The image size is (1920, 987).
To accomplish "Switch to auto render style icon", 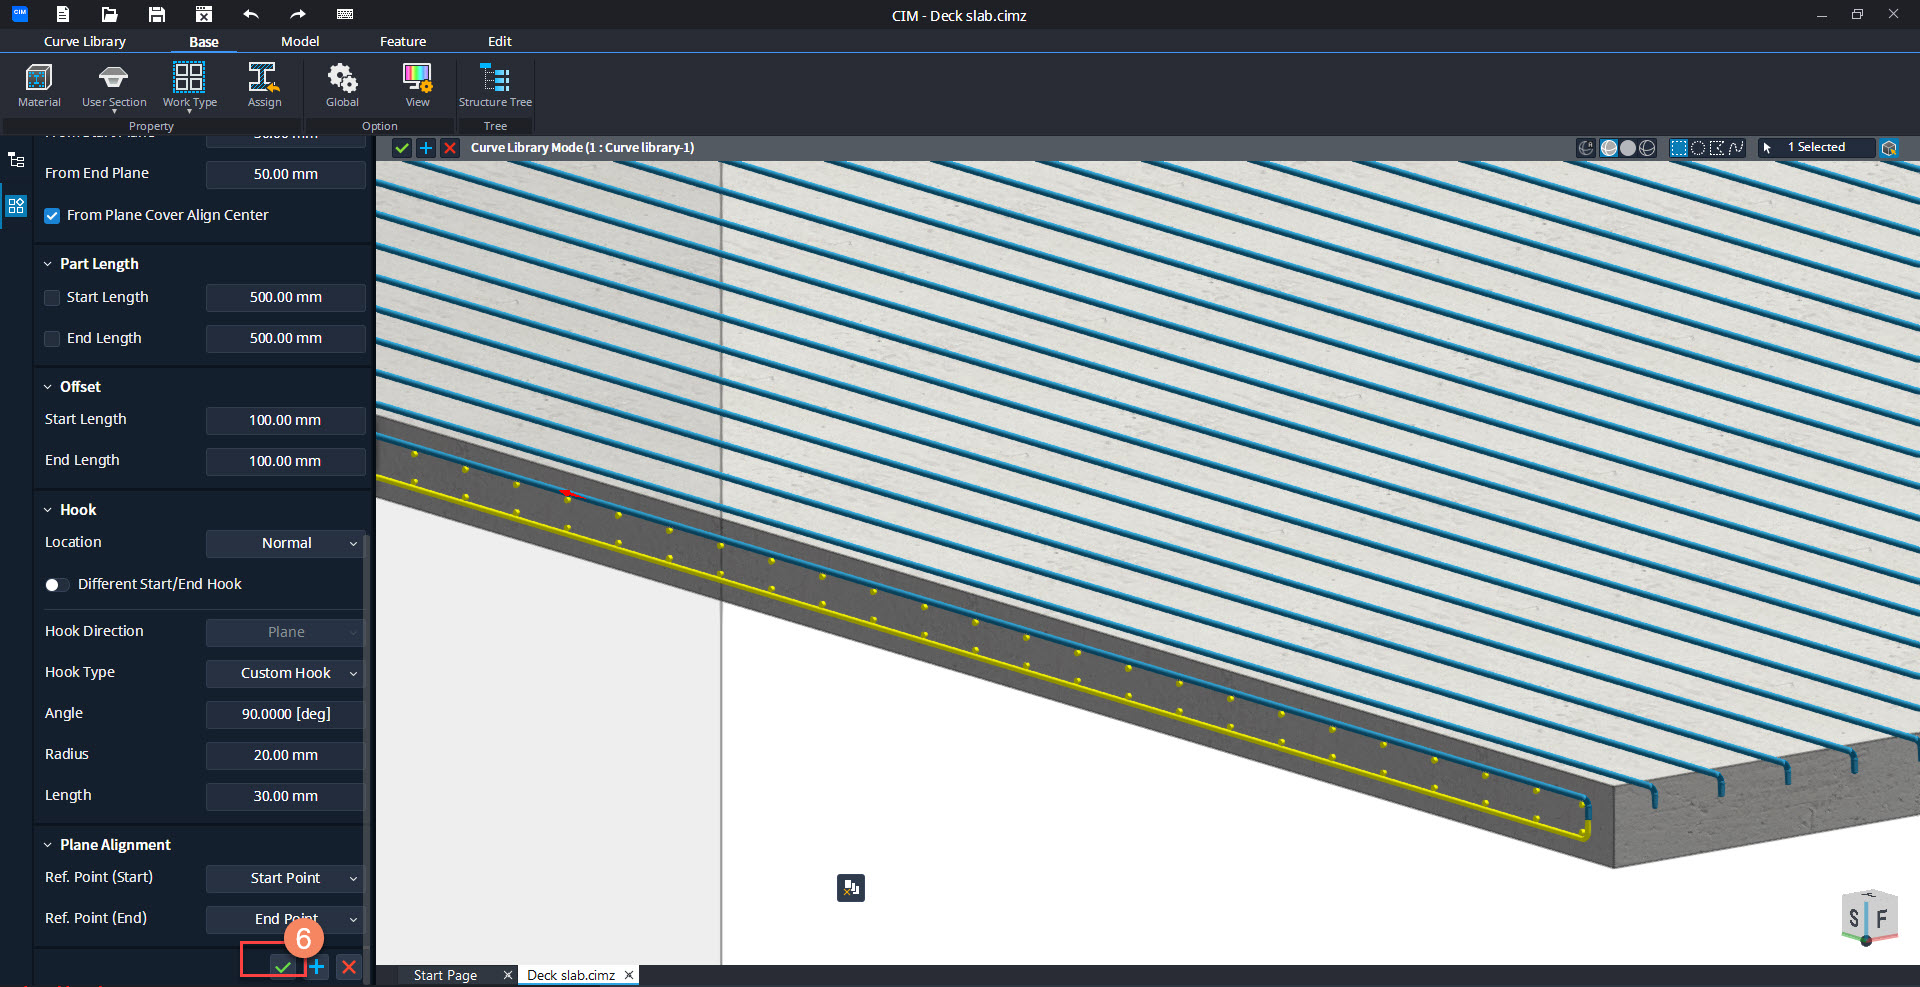I will 1586,148.
